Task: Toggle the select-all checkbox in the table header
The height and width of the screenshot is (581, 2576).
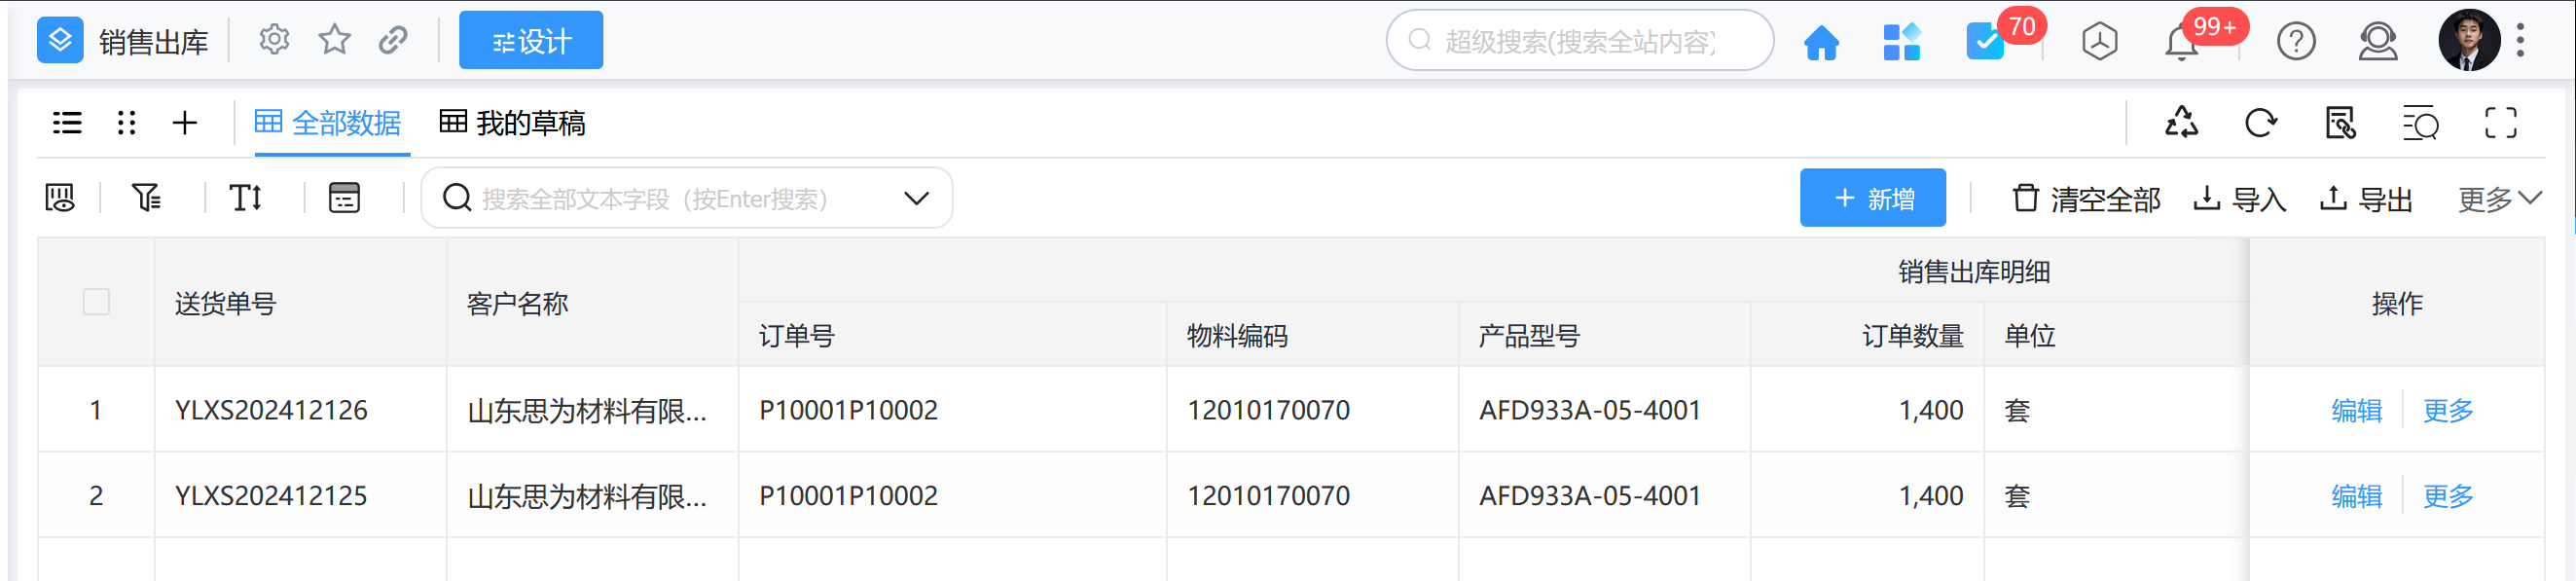Action: (96, 302)
